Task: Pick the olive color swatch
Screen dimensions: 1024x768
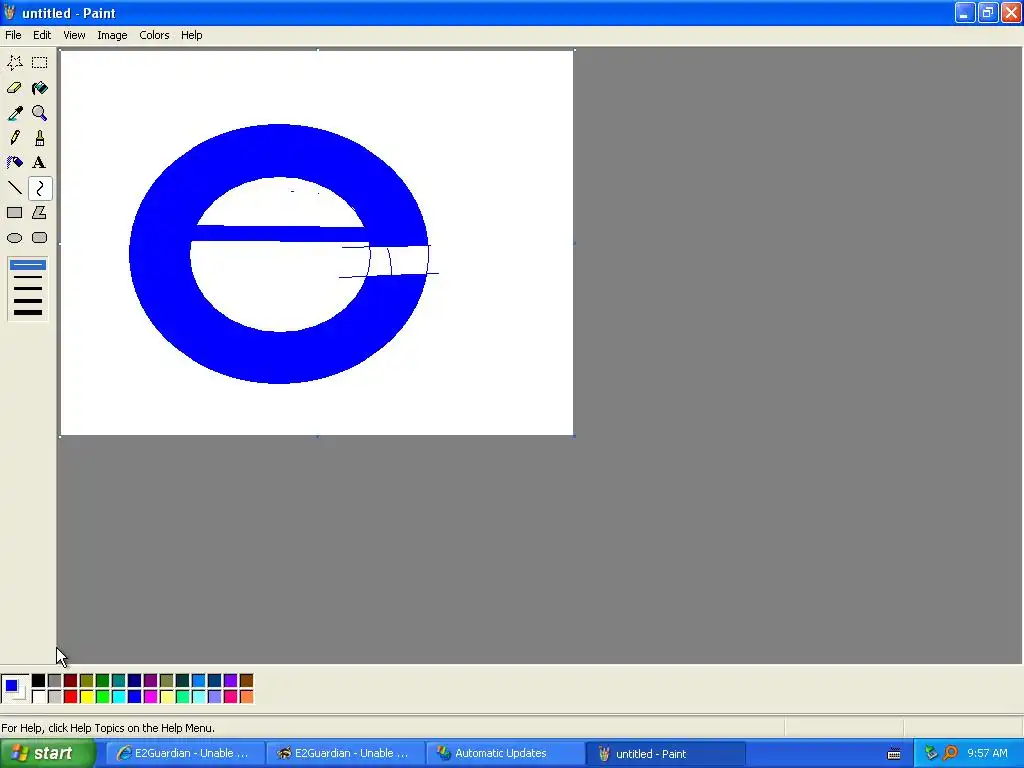Action: click(x=86, y=681)
